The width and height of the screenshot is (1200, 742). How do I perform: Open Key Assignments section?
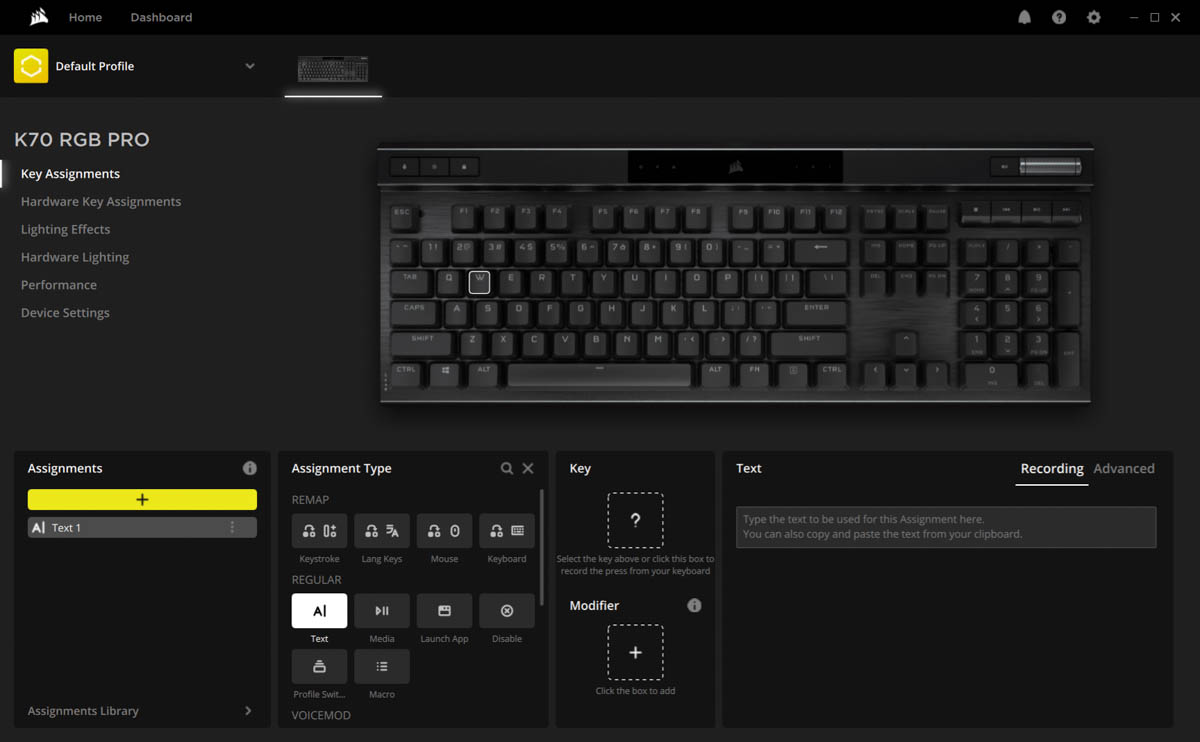tap(70, 174)
